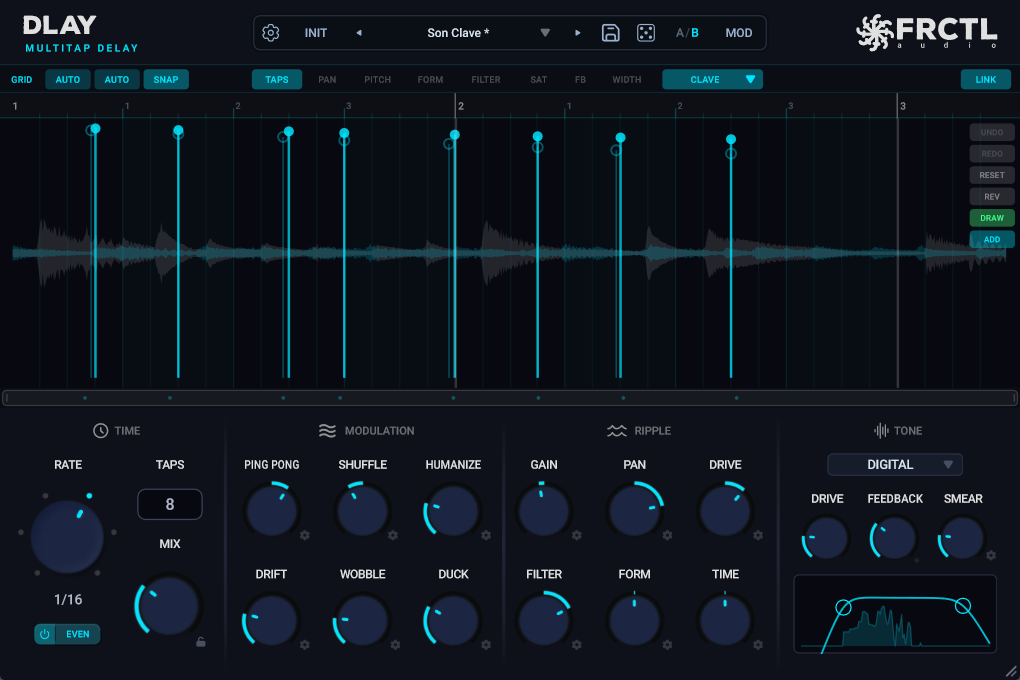Toggle the LINK button
Viewport: 1020px width, 680px height.
click(986, 79)
